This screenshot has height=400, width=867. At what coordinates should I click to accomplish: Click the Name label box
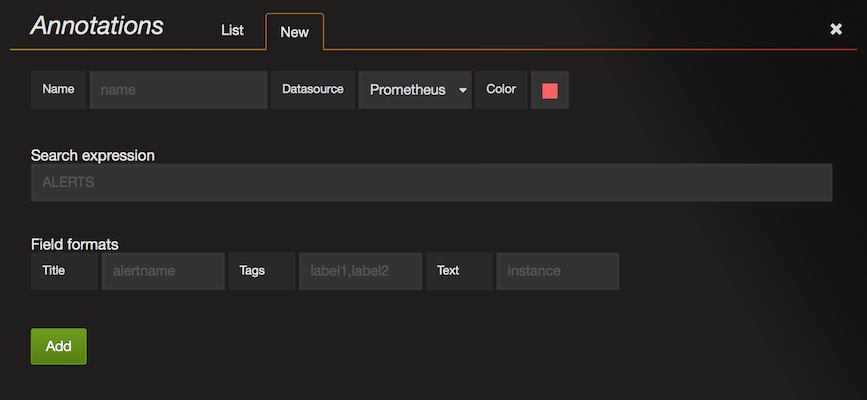pos(59,90)
